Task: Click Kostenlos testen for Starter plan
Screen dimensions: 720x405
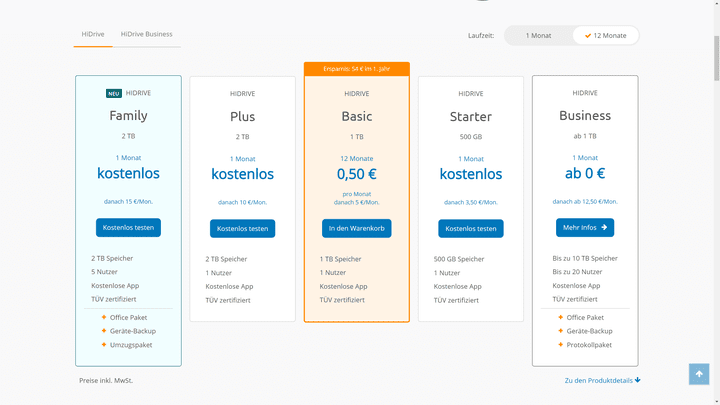Action: click(470, 228)
